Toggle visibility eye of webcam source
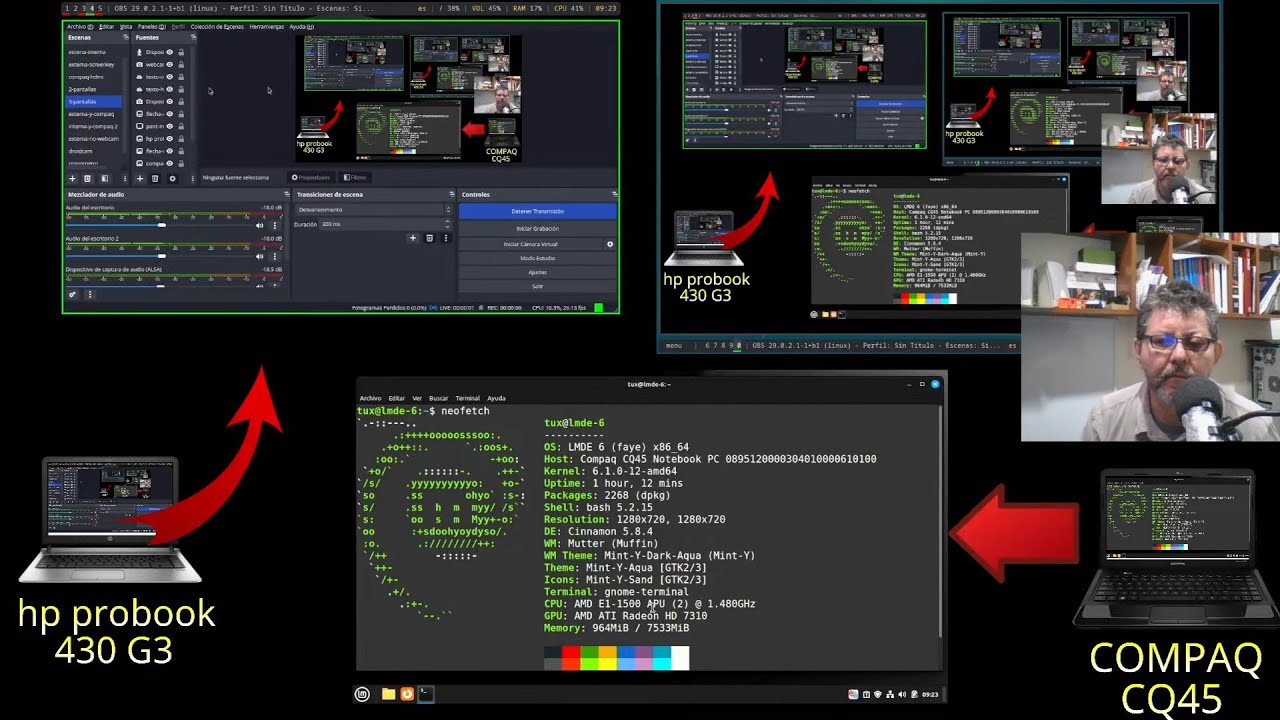The image size is (1280, 720). pos(170,64)
